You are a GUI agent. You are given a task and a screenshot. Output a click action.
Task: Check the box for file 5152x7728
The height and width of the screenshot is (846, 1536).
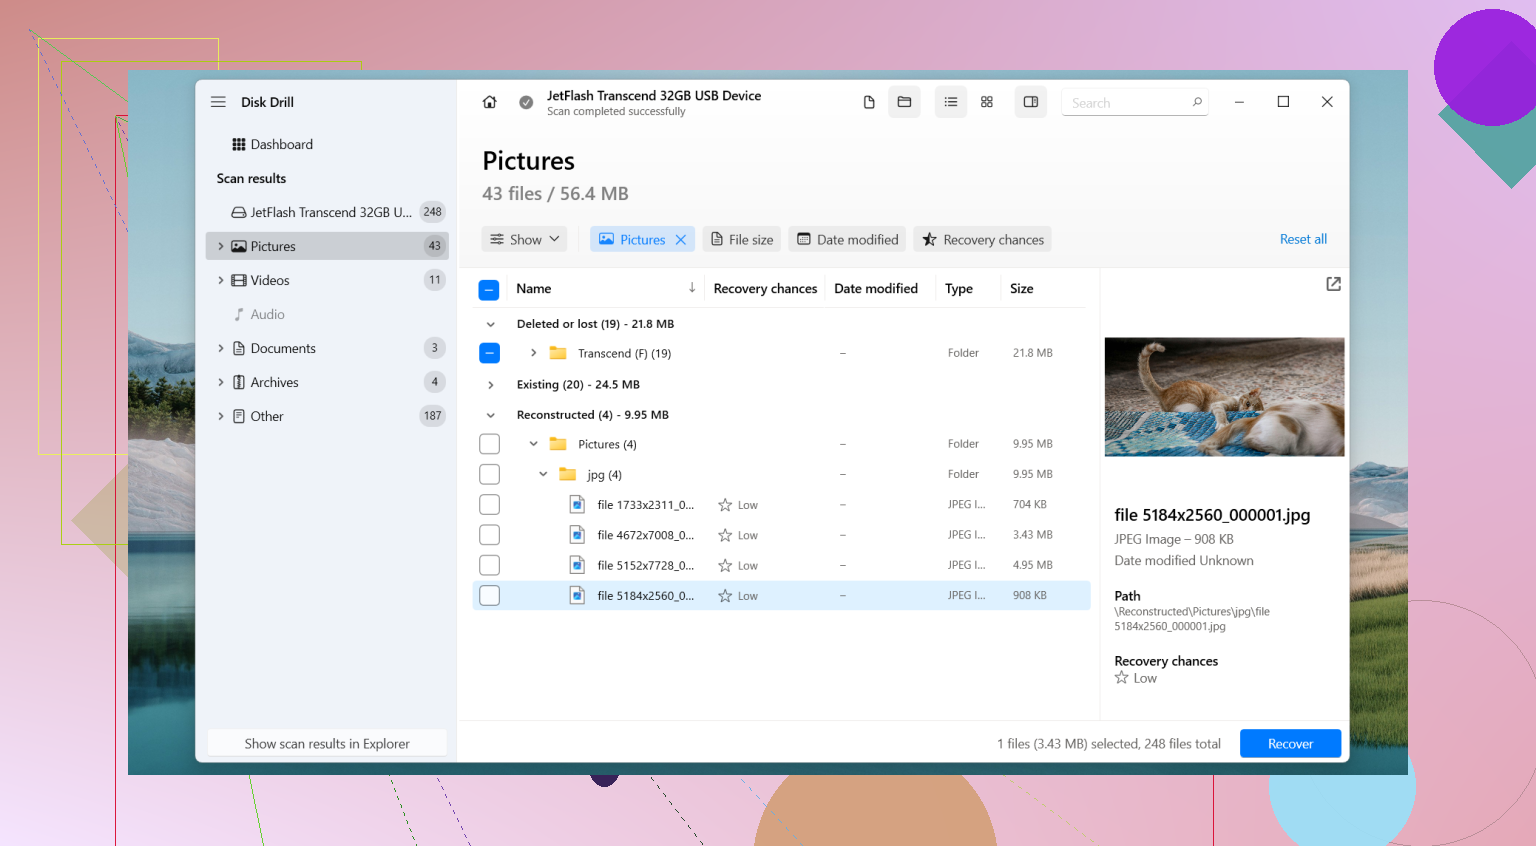(489, 565)
